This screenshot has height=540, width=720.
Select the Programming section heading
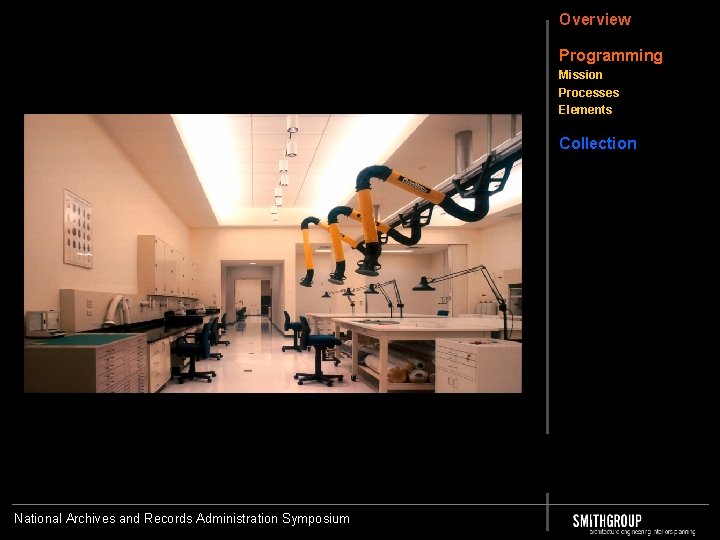(x=611, y=56)
